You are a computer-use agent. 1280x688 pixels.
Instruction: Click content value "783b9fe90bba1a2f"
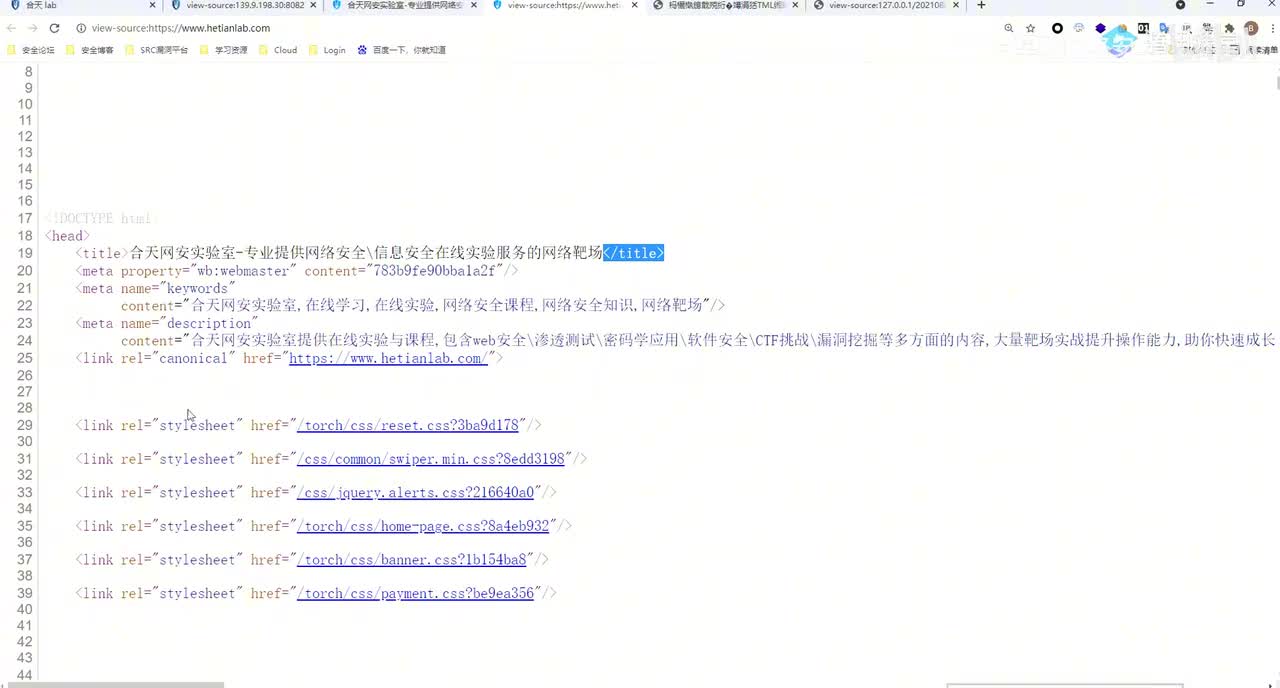(434, 271)
